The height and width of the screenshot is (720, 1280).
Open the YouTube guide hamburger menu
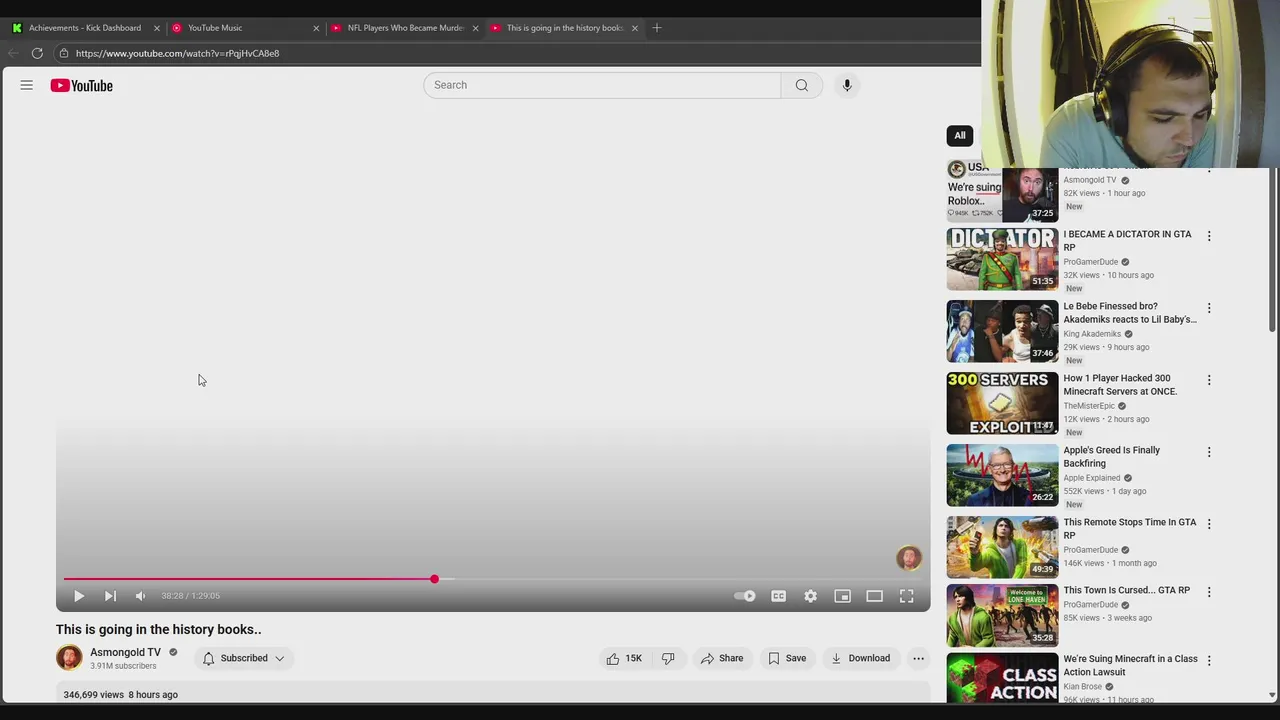pyautogui.click(x=27, y=86)
